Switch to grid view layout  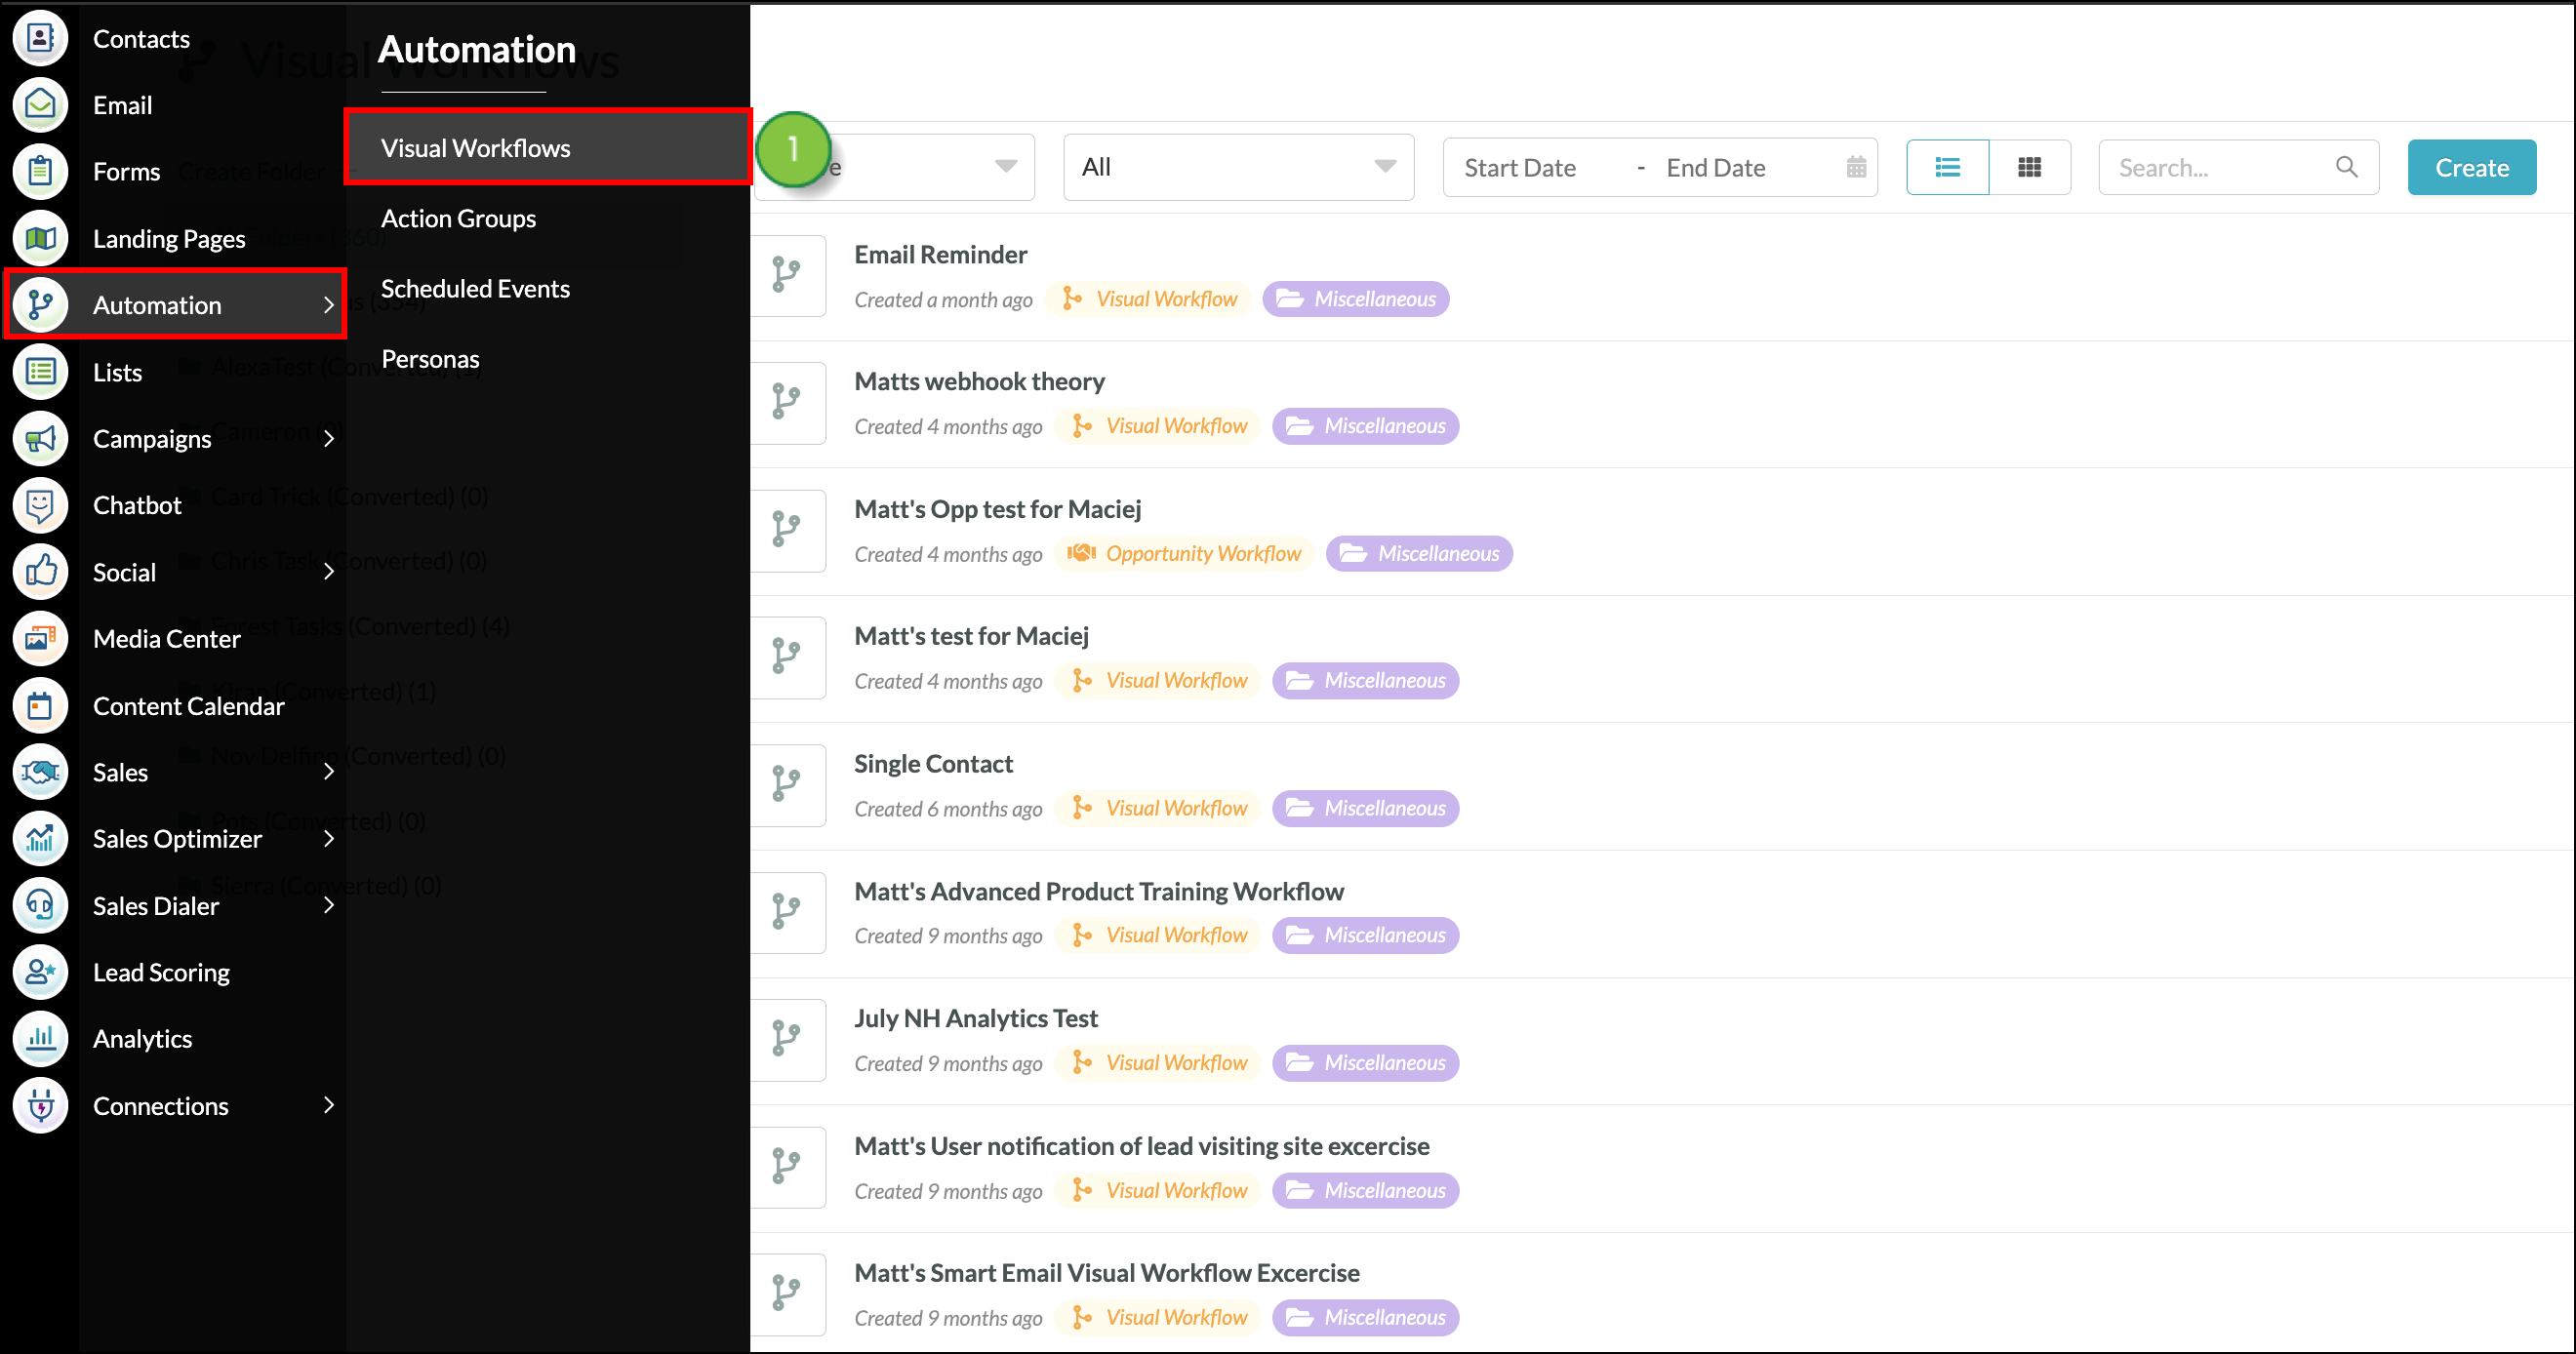pyautogui.click(x=2029, y=167)
